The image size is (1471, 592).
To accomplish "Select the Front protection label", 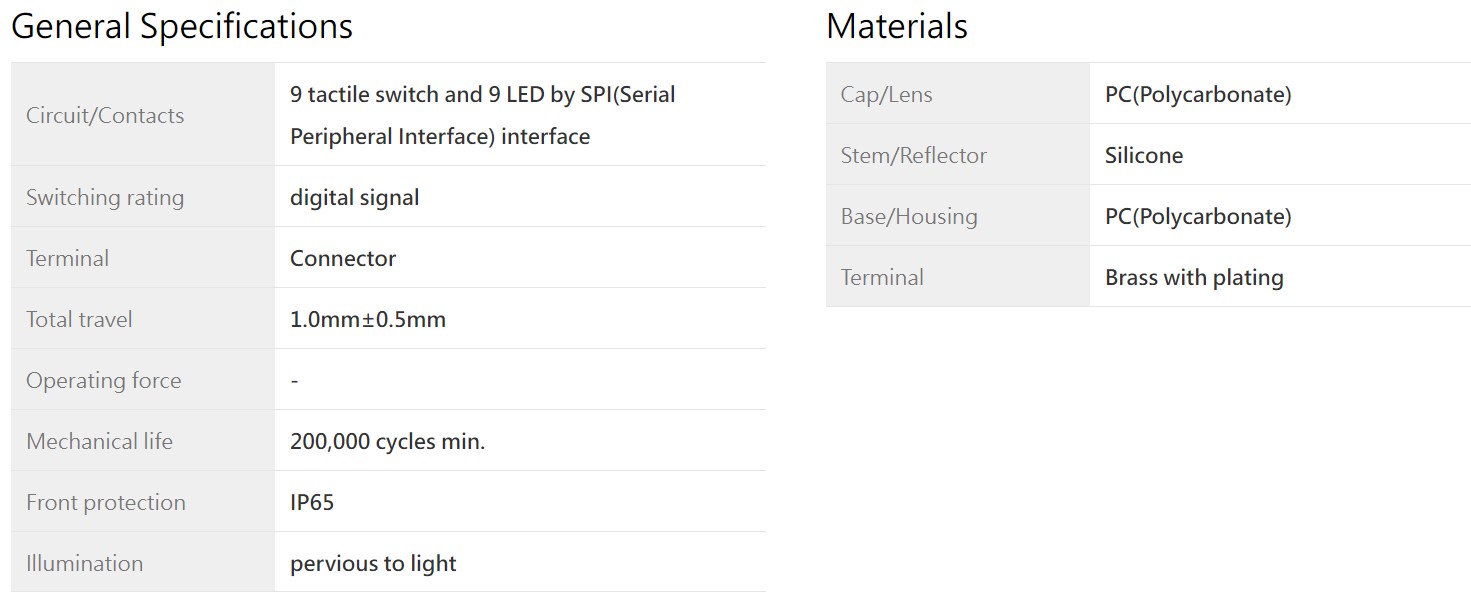I will [106, 502].
